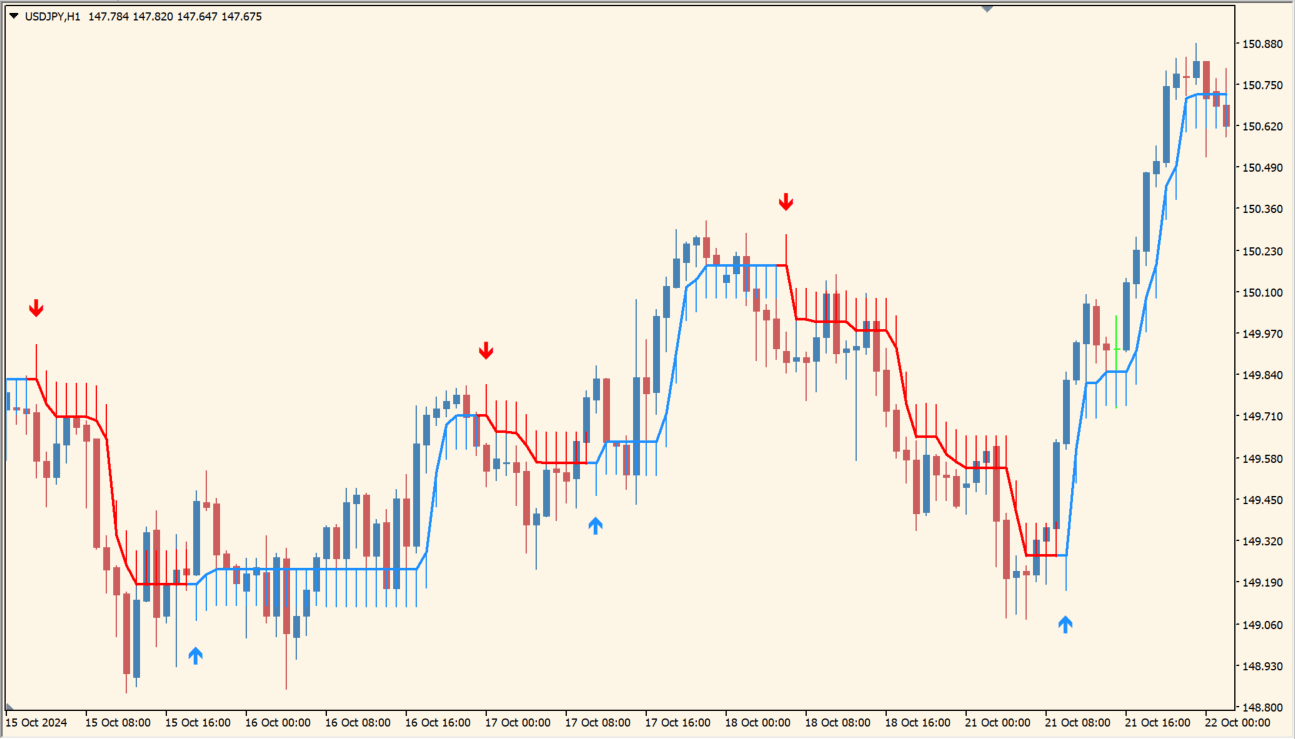Select the red down arrow near 15 Oct 2024
1295x739 pixels.
(36, 308)
